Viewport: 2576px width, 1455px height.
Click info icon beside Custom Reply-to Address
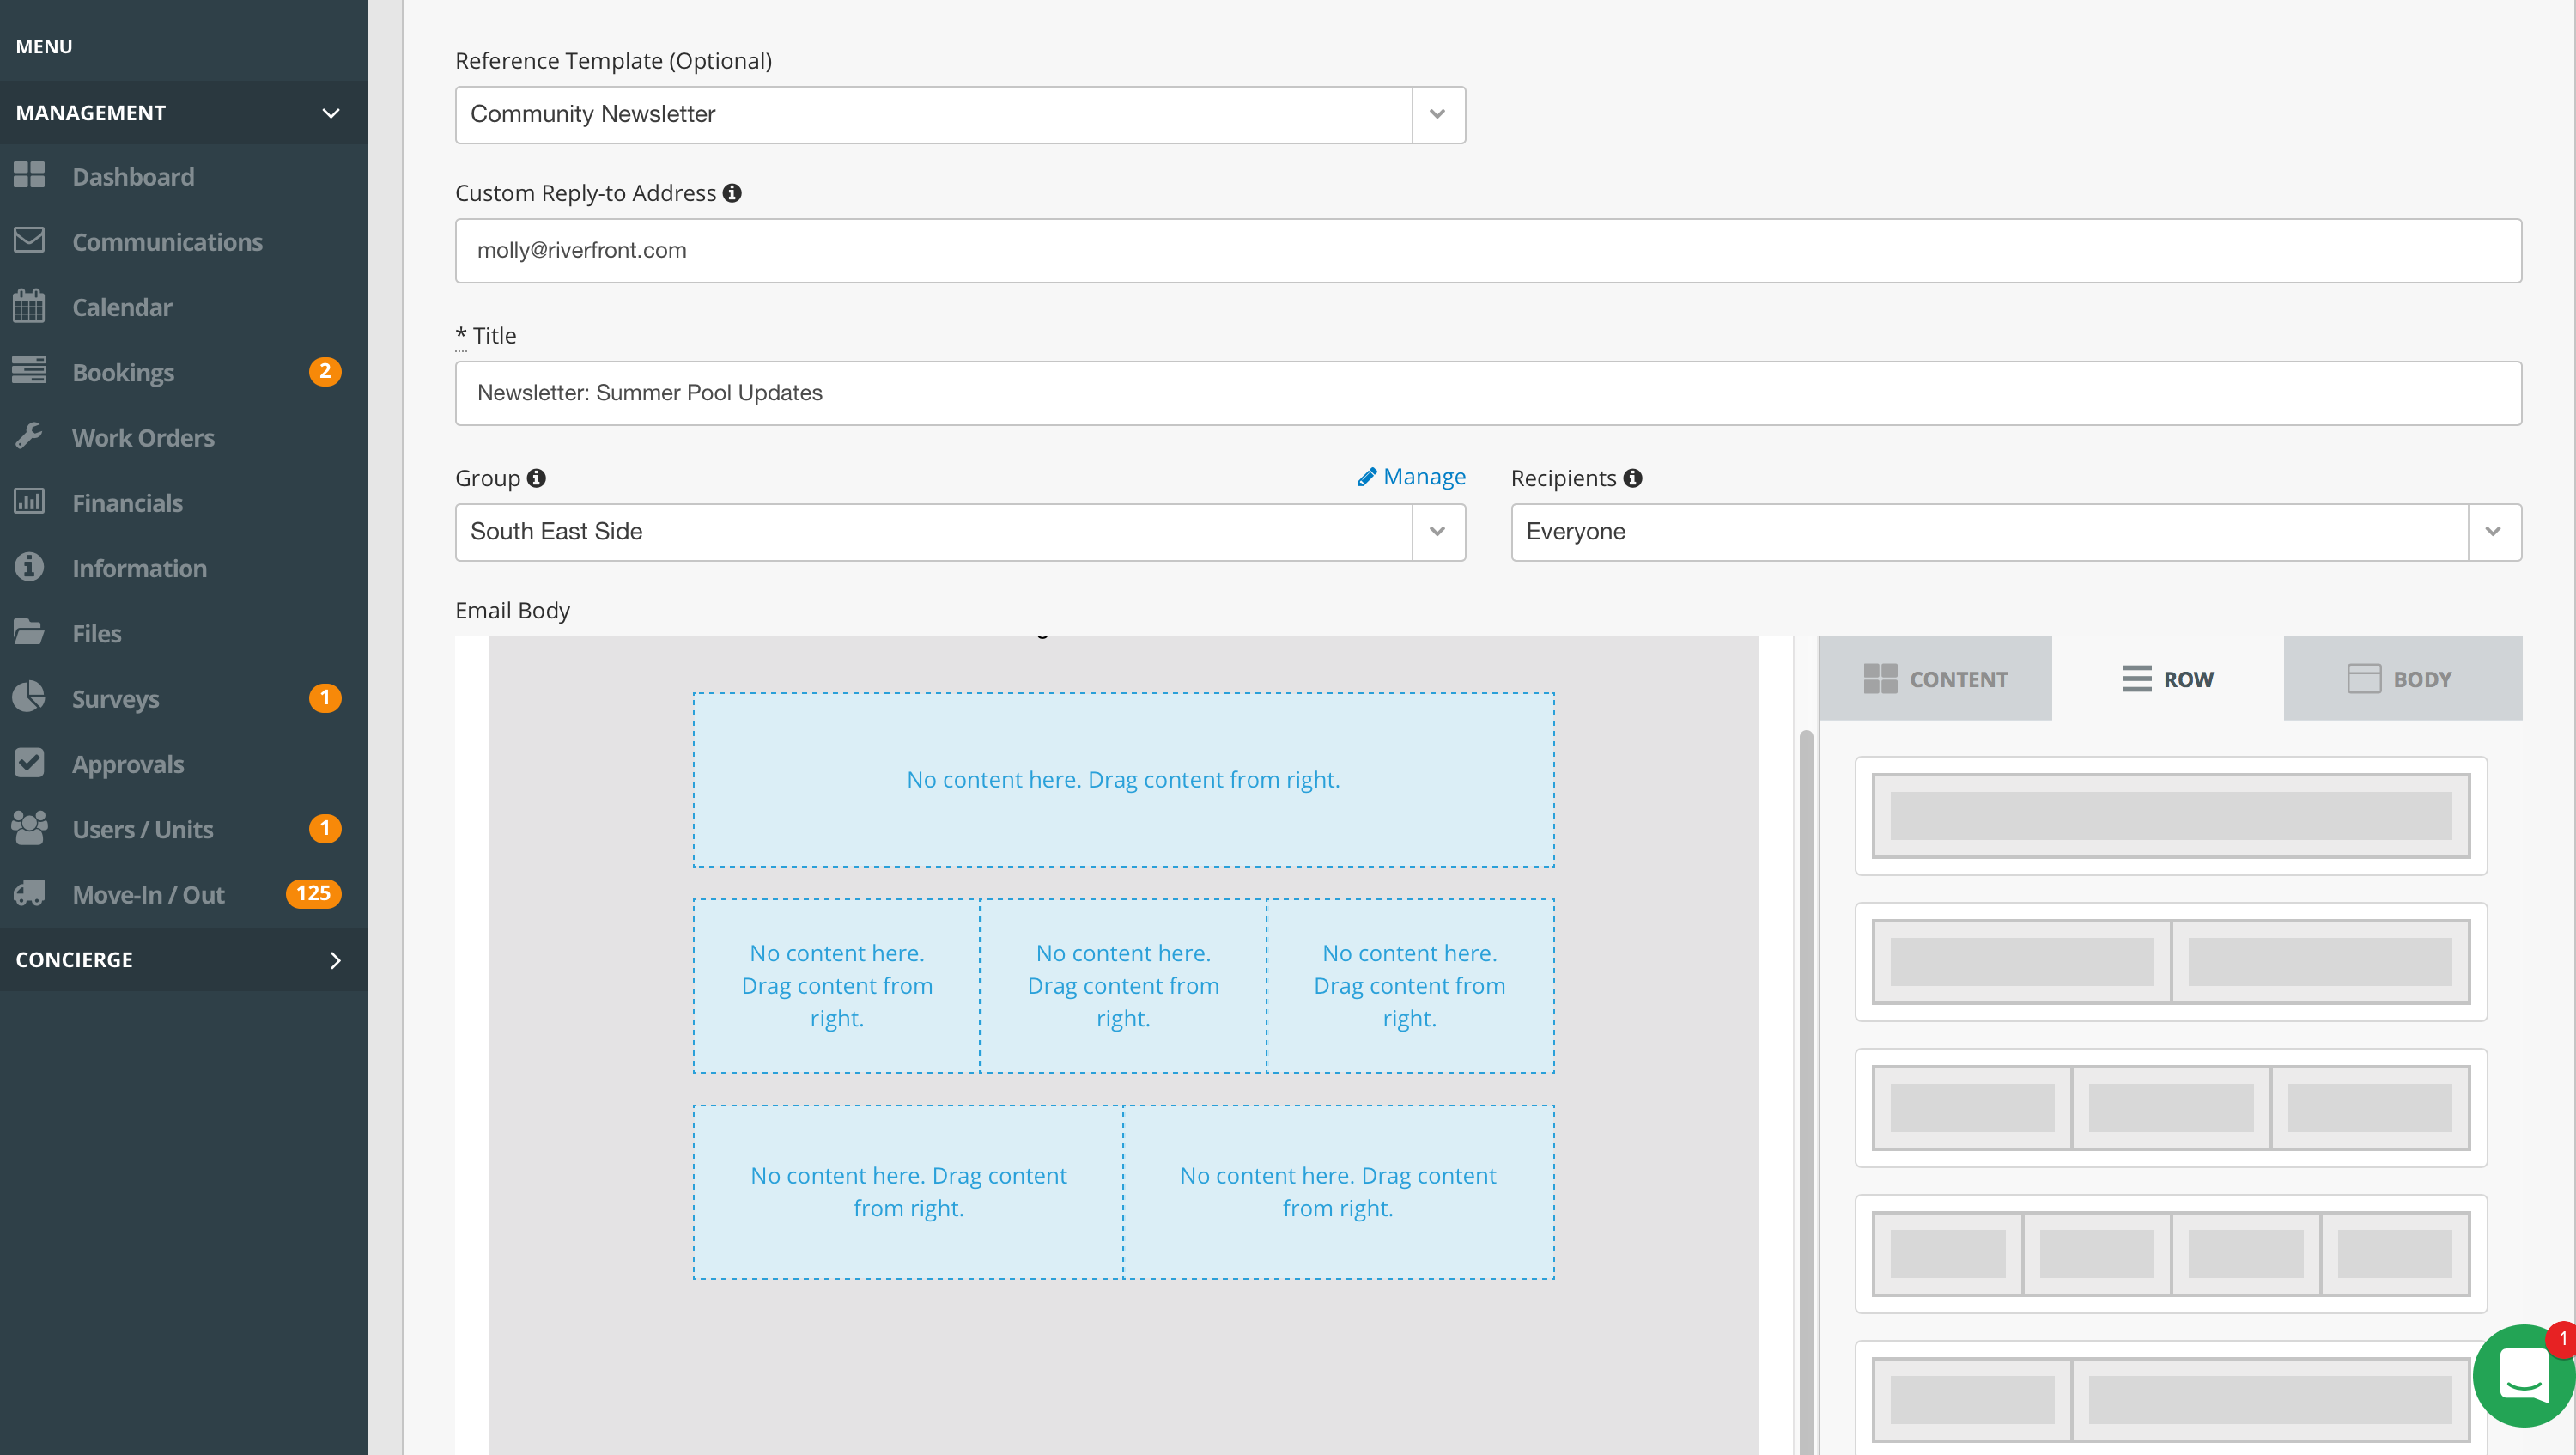(732, 193)
